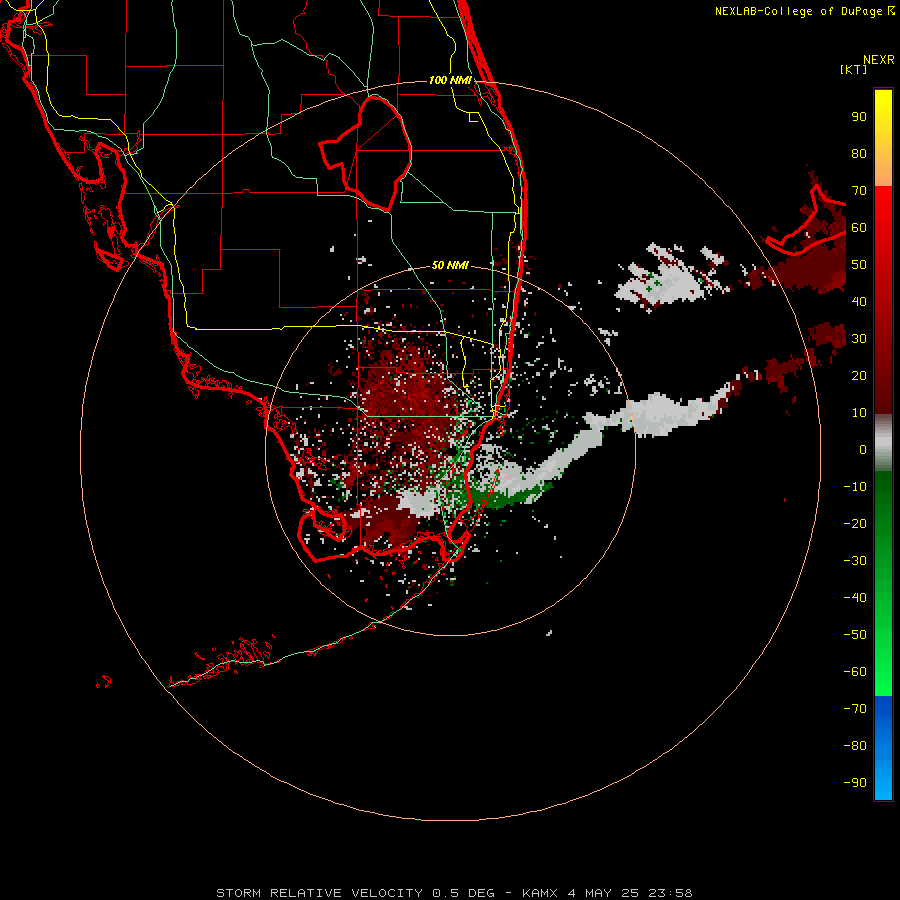Click the -90 value on the velocity scale
Viewport: 900px width, 900px height.
click(855, 783)
